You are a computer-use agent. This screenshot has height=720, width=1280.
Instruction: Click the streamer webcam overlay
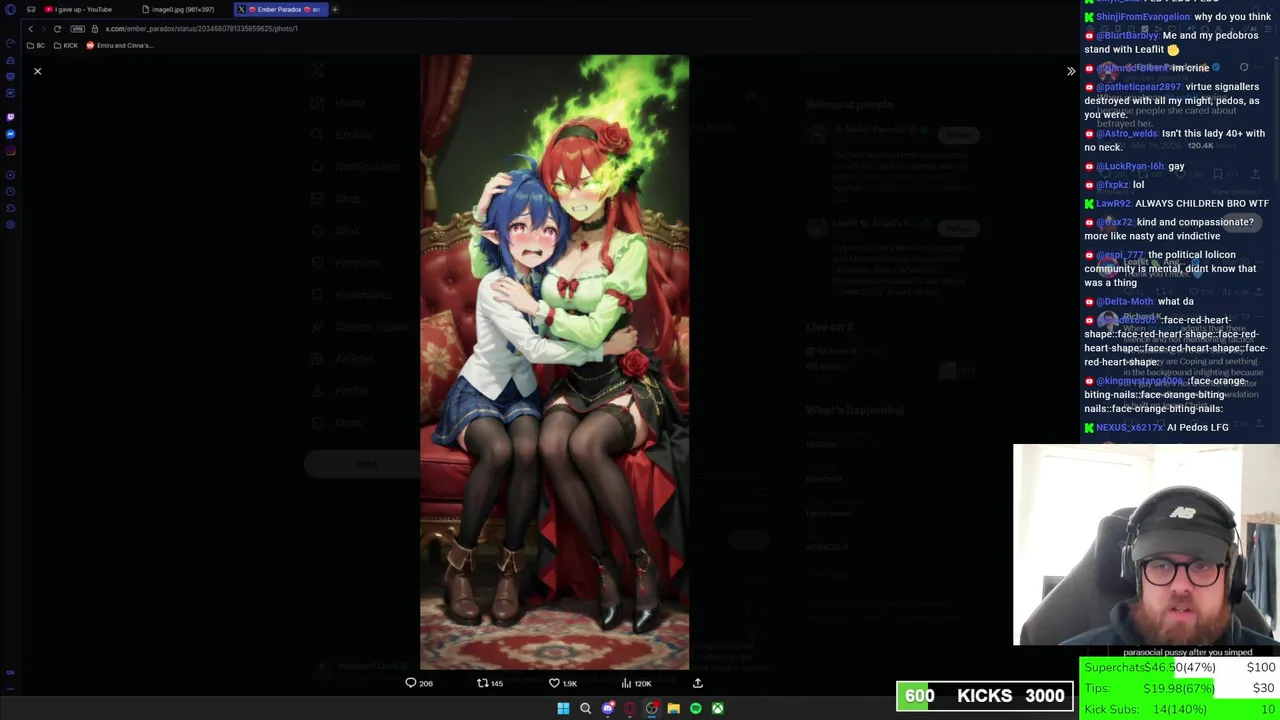tap(1146, 545)
